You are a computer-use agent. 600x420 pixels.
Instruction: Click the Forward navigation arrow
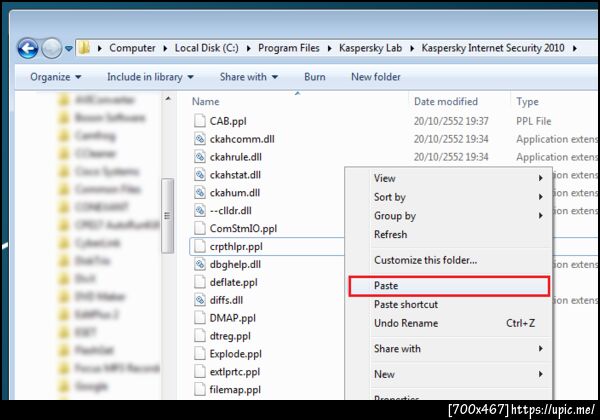click(x=52, y=48)
